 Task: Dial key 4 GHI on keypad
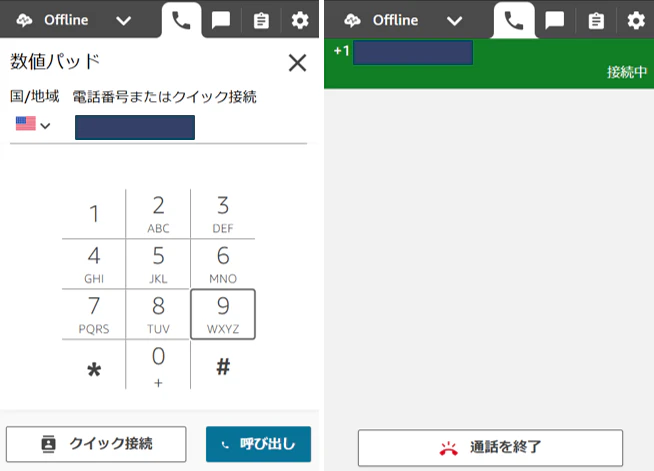pyautogui.click(x=94, y=264)
